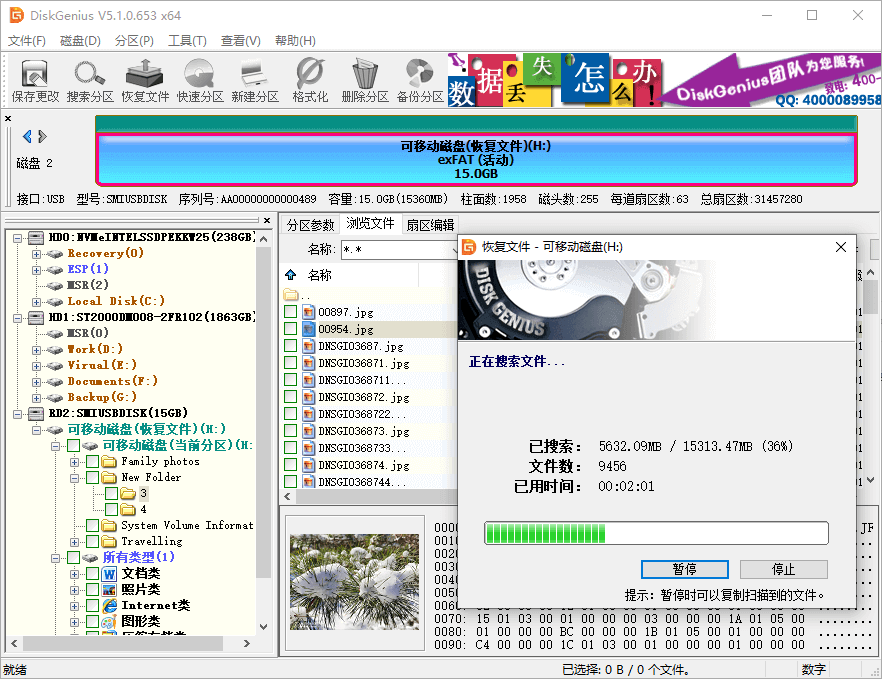Select the HD1 ST2000DM008 disk icon
Viewport: 882px width, 679px height.
click(x=36, y=317)
